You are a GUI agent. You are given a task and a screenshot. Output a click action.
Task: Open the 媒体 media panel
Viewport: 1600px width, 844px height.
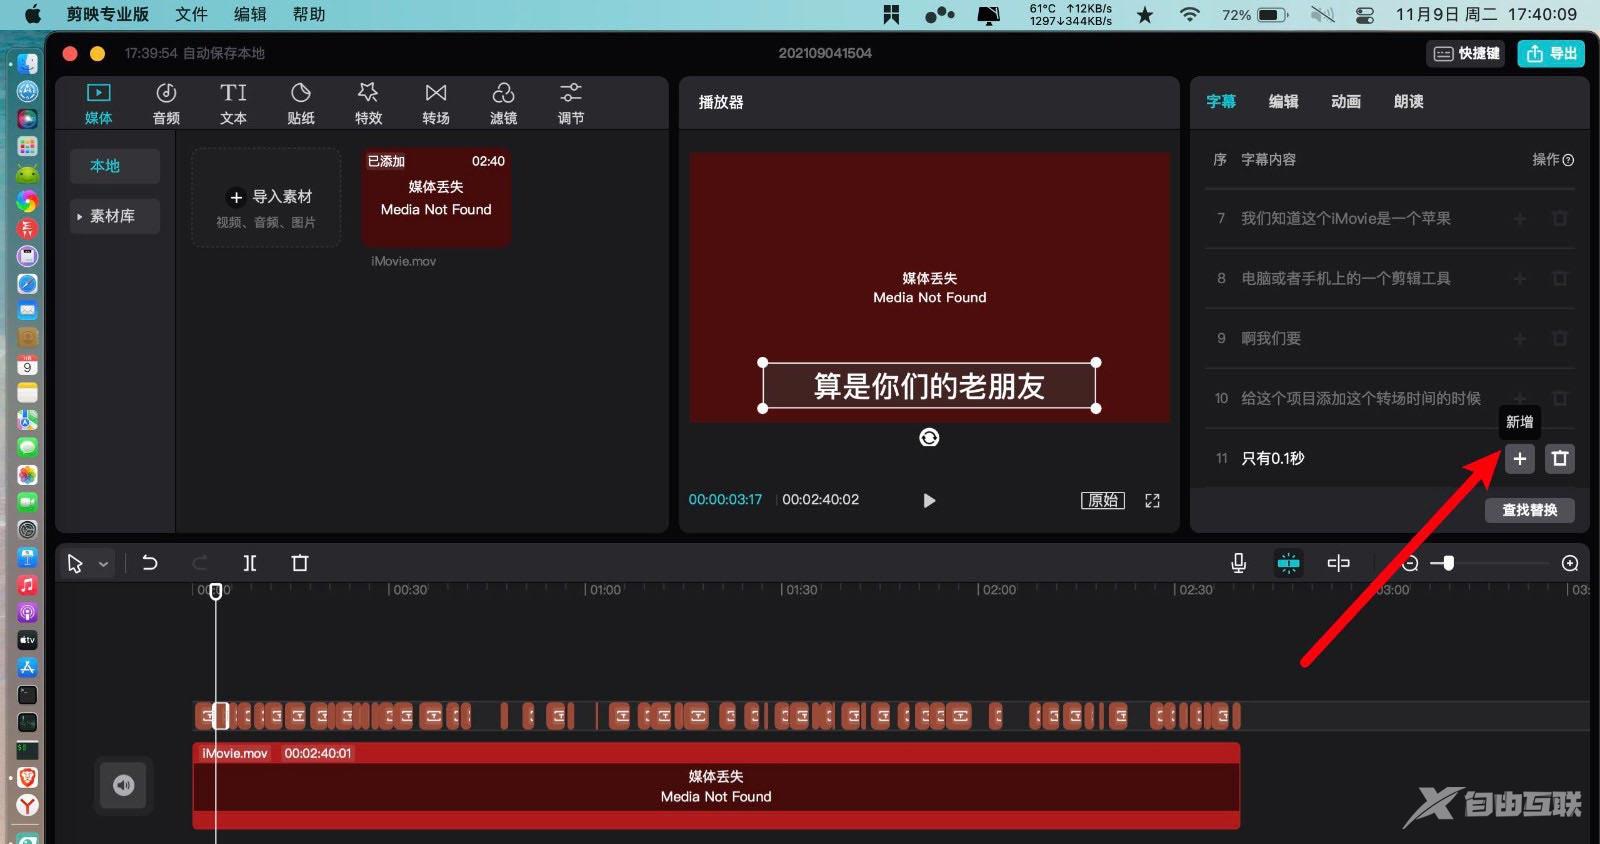coord(98,104)
